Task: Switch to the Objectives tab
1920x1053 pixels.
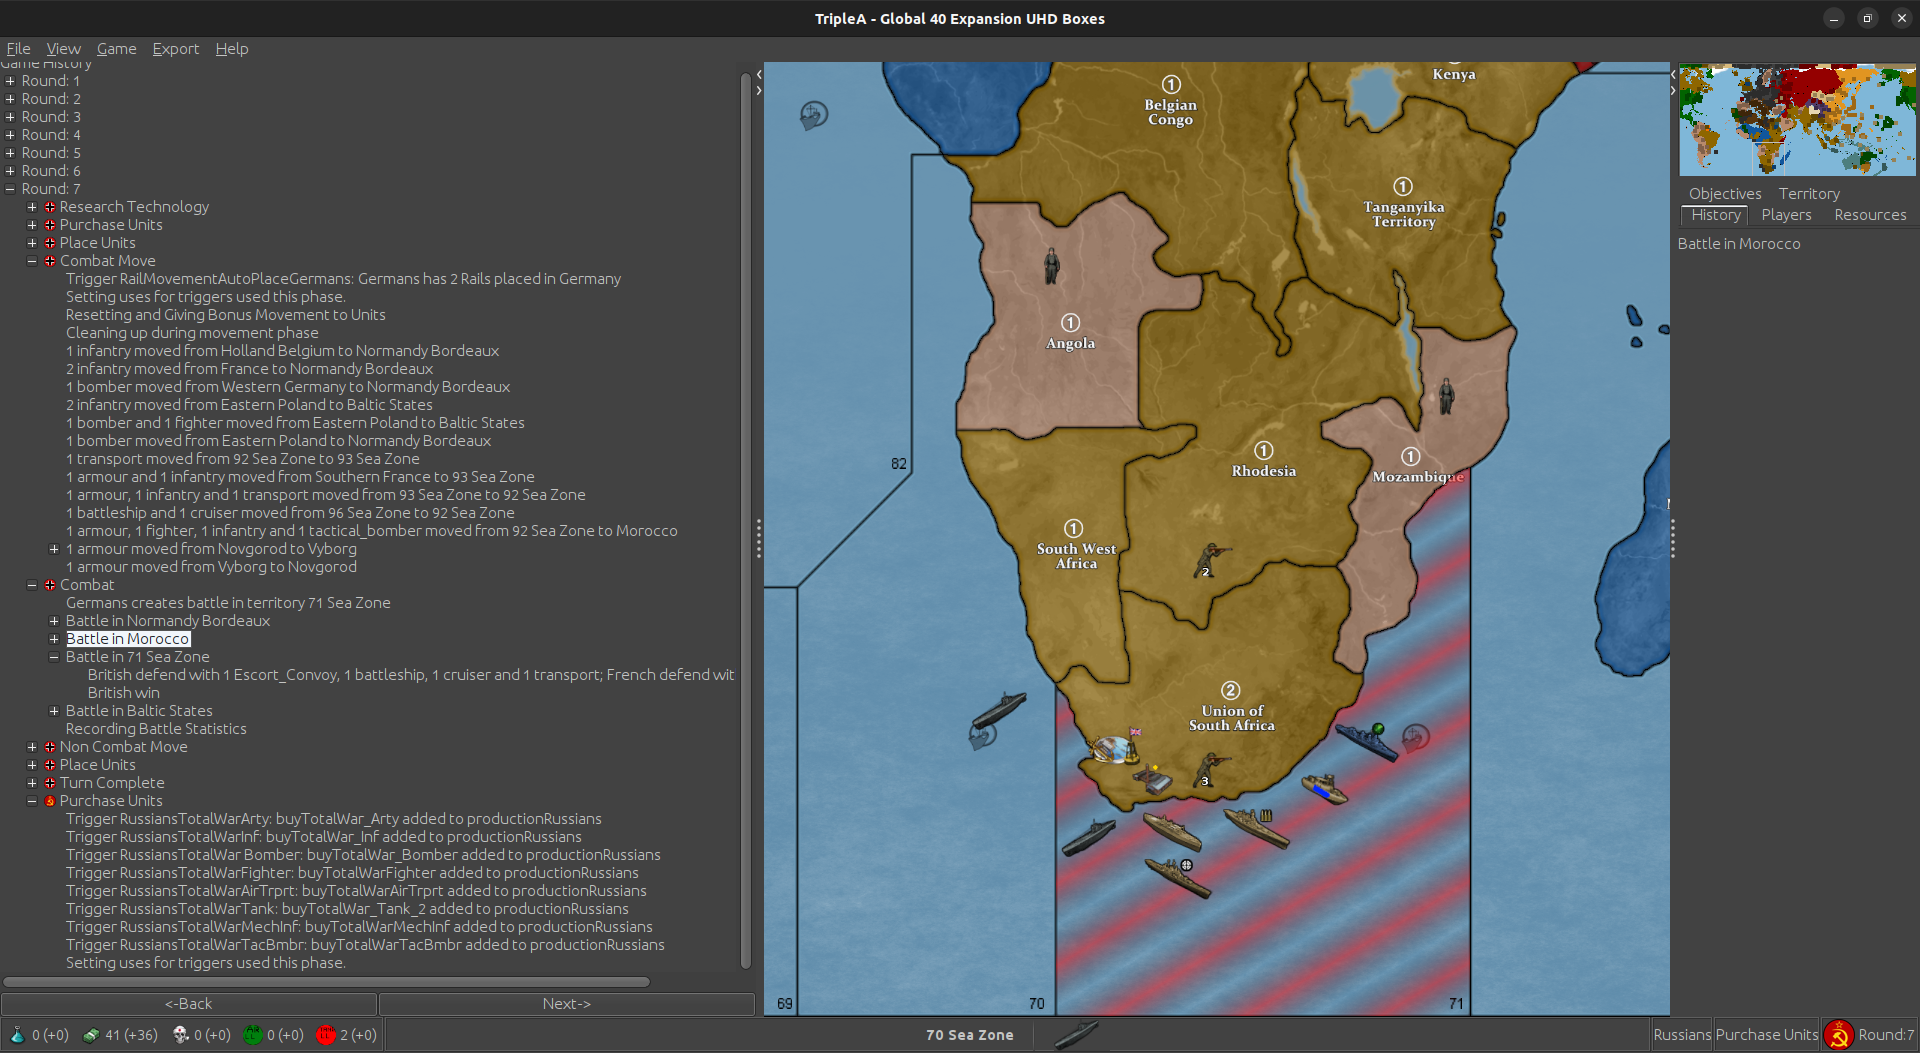Action: pyautogui.click(x=1725, y=194)
